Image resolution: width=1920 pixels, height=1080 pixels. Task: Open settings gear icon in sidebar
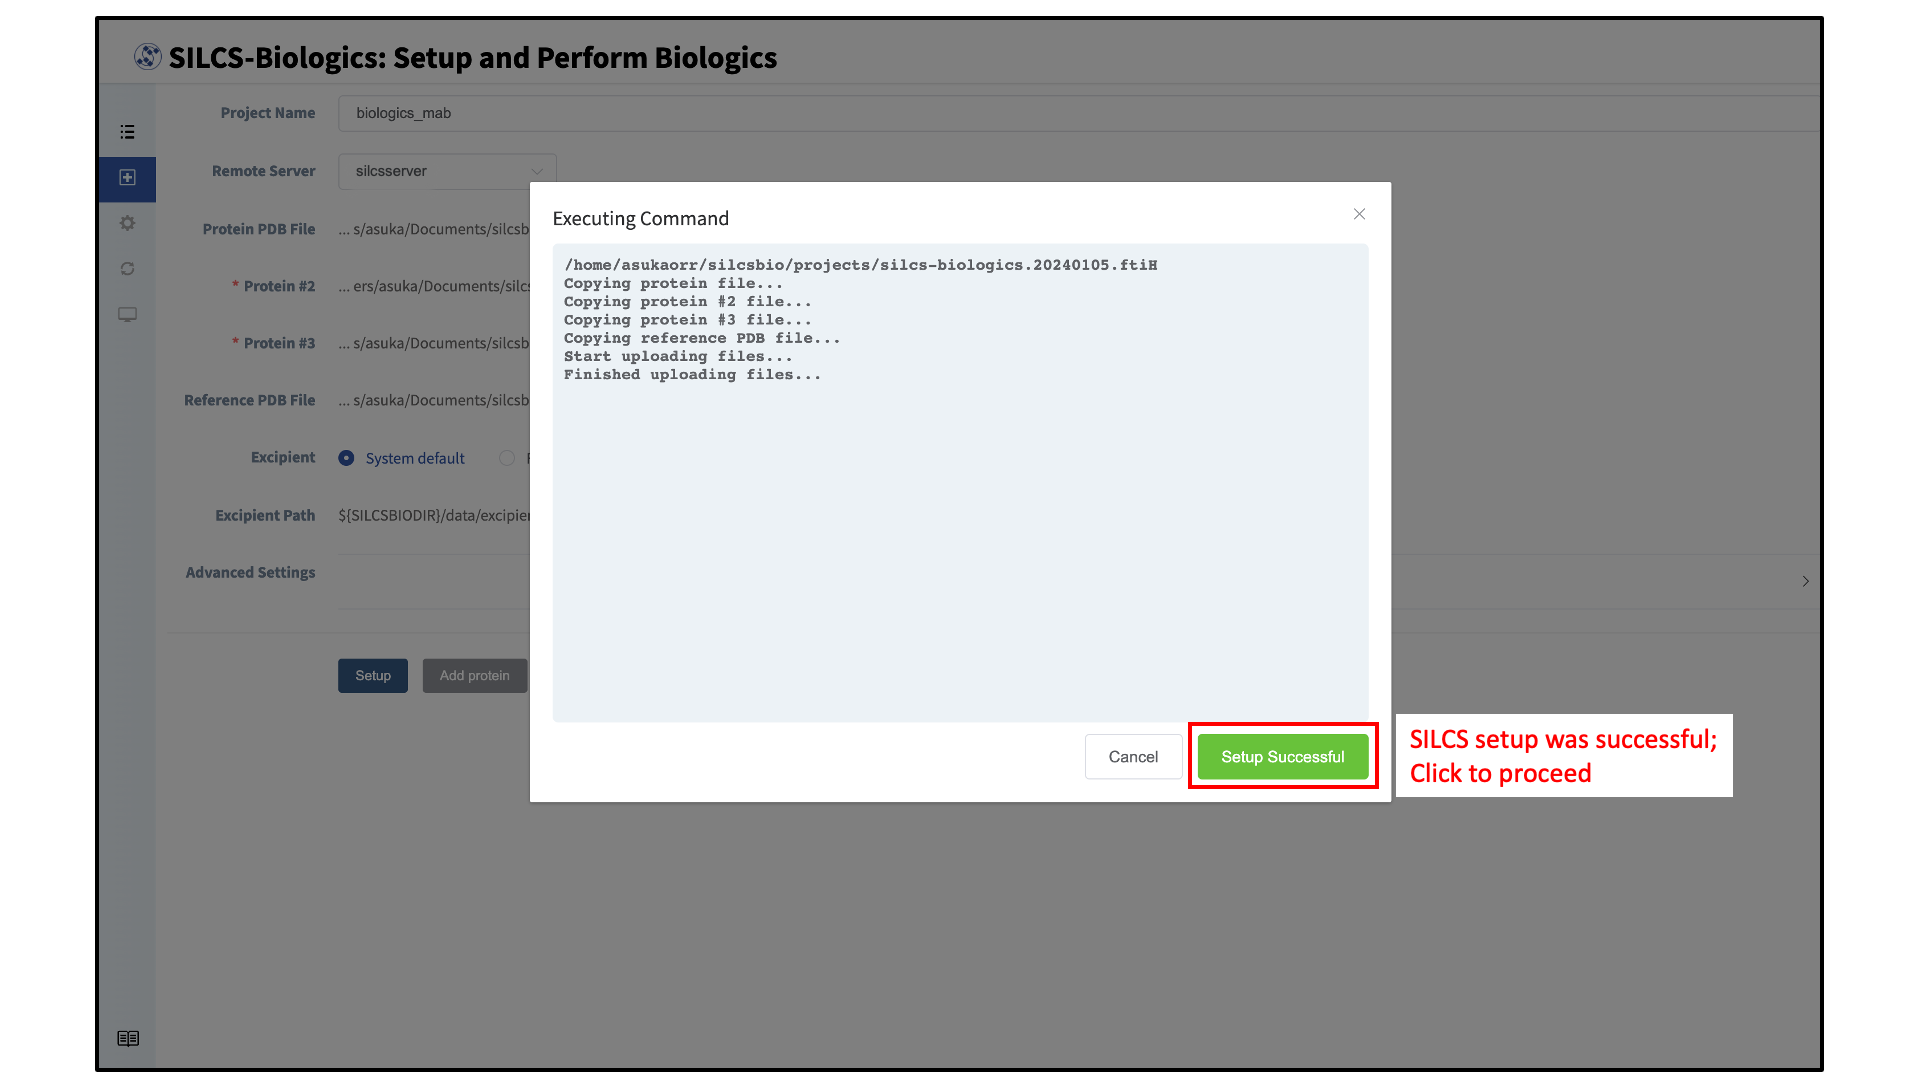[127, 223]
